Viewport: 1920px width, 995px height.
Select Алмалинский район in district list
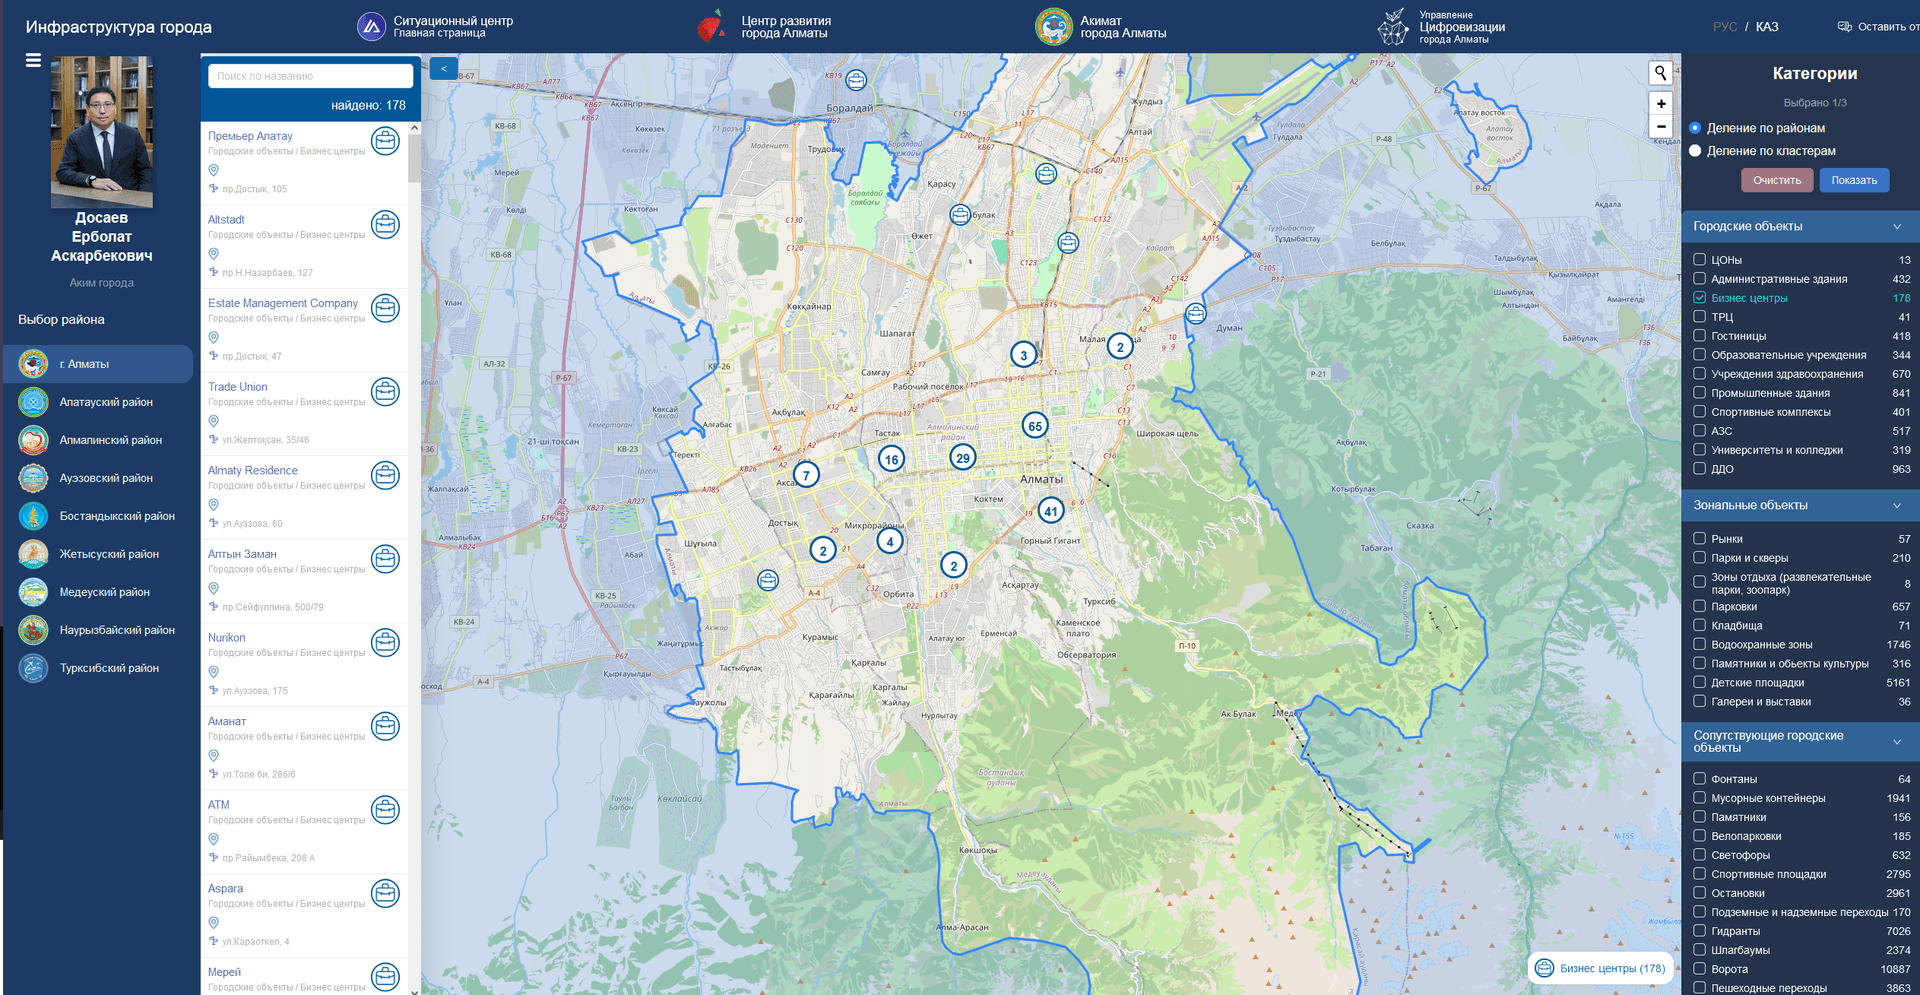tap(98, 440)
